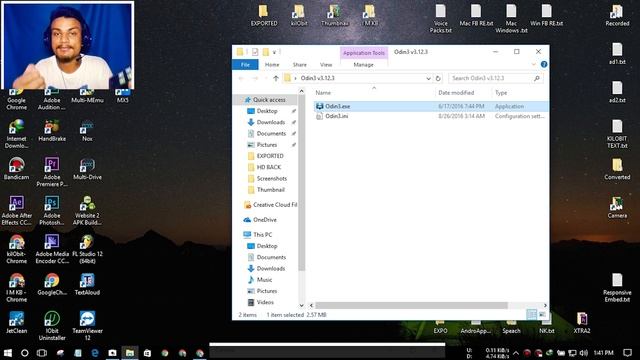Image resolution: width=640 pixels, height=360 pixels.
Task: Expand the ribbon with the chevron
Action: (533, 64)
